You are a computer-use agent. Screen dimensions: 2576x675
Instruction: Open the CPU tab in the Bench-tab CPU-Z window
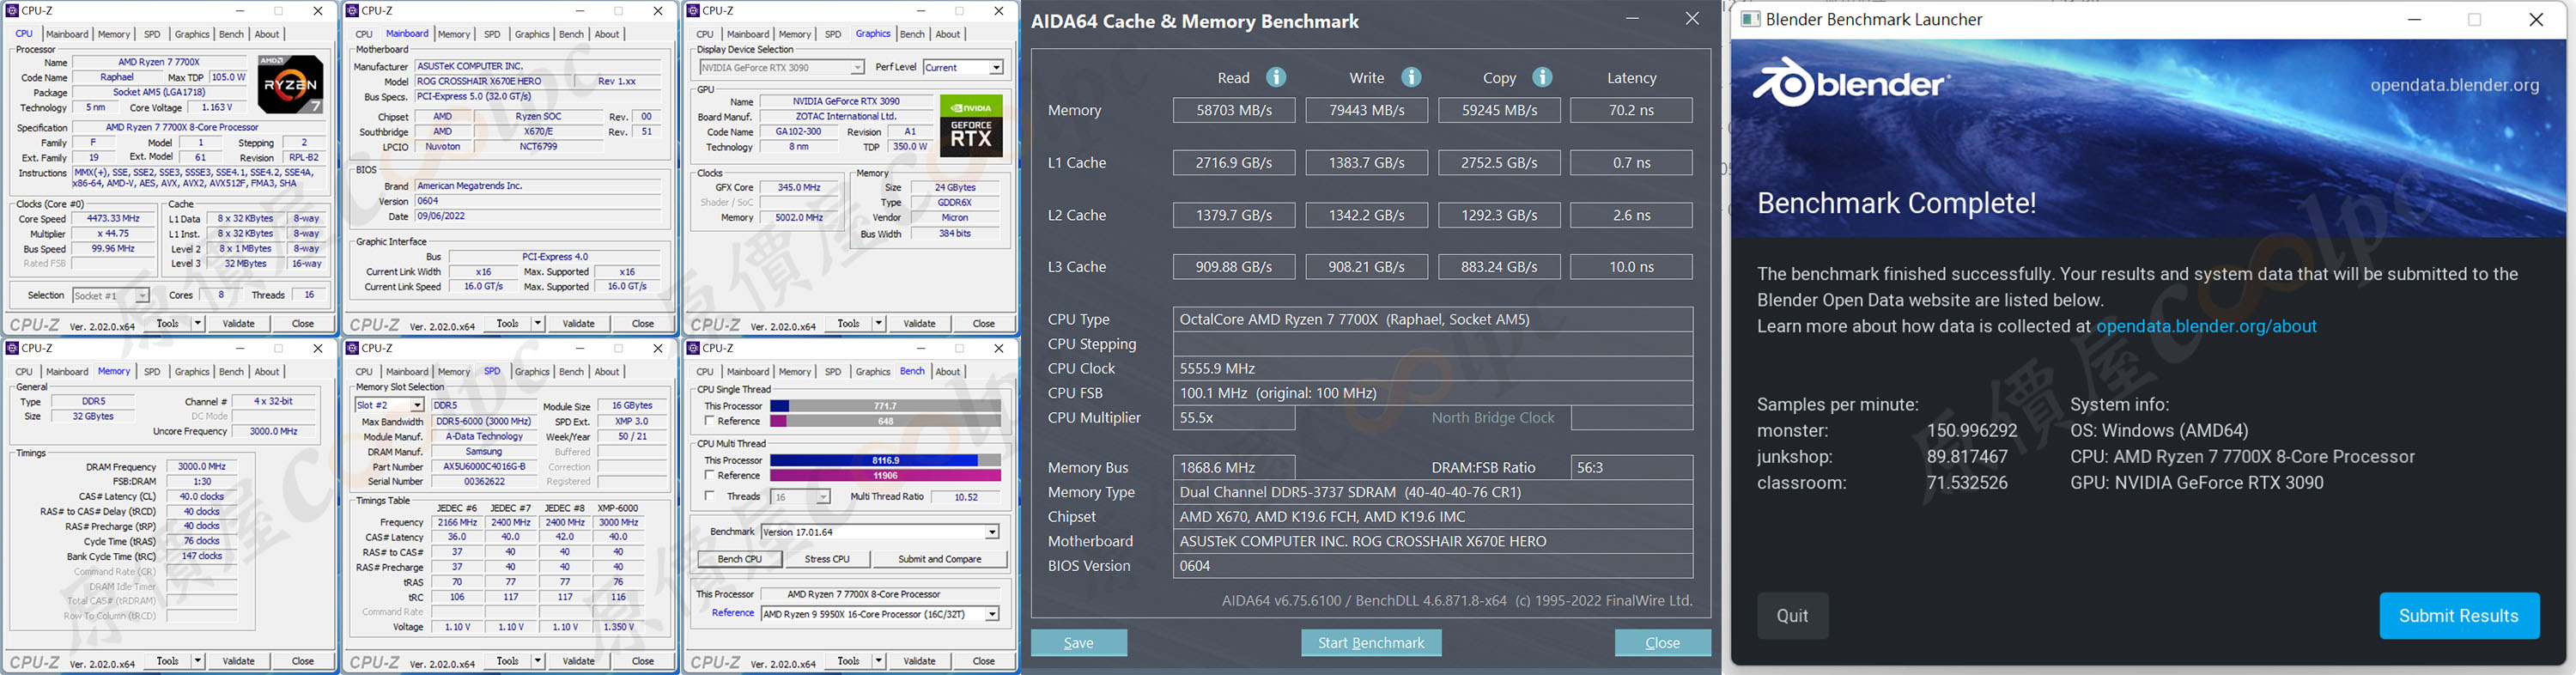pyautogui.click(x=705, y=372)
